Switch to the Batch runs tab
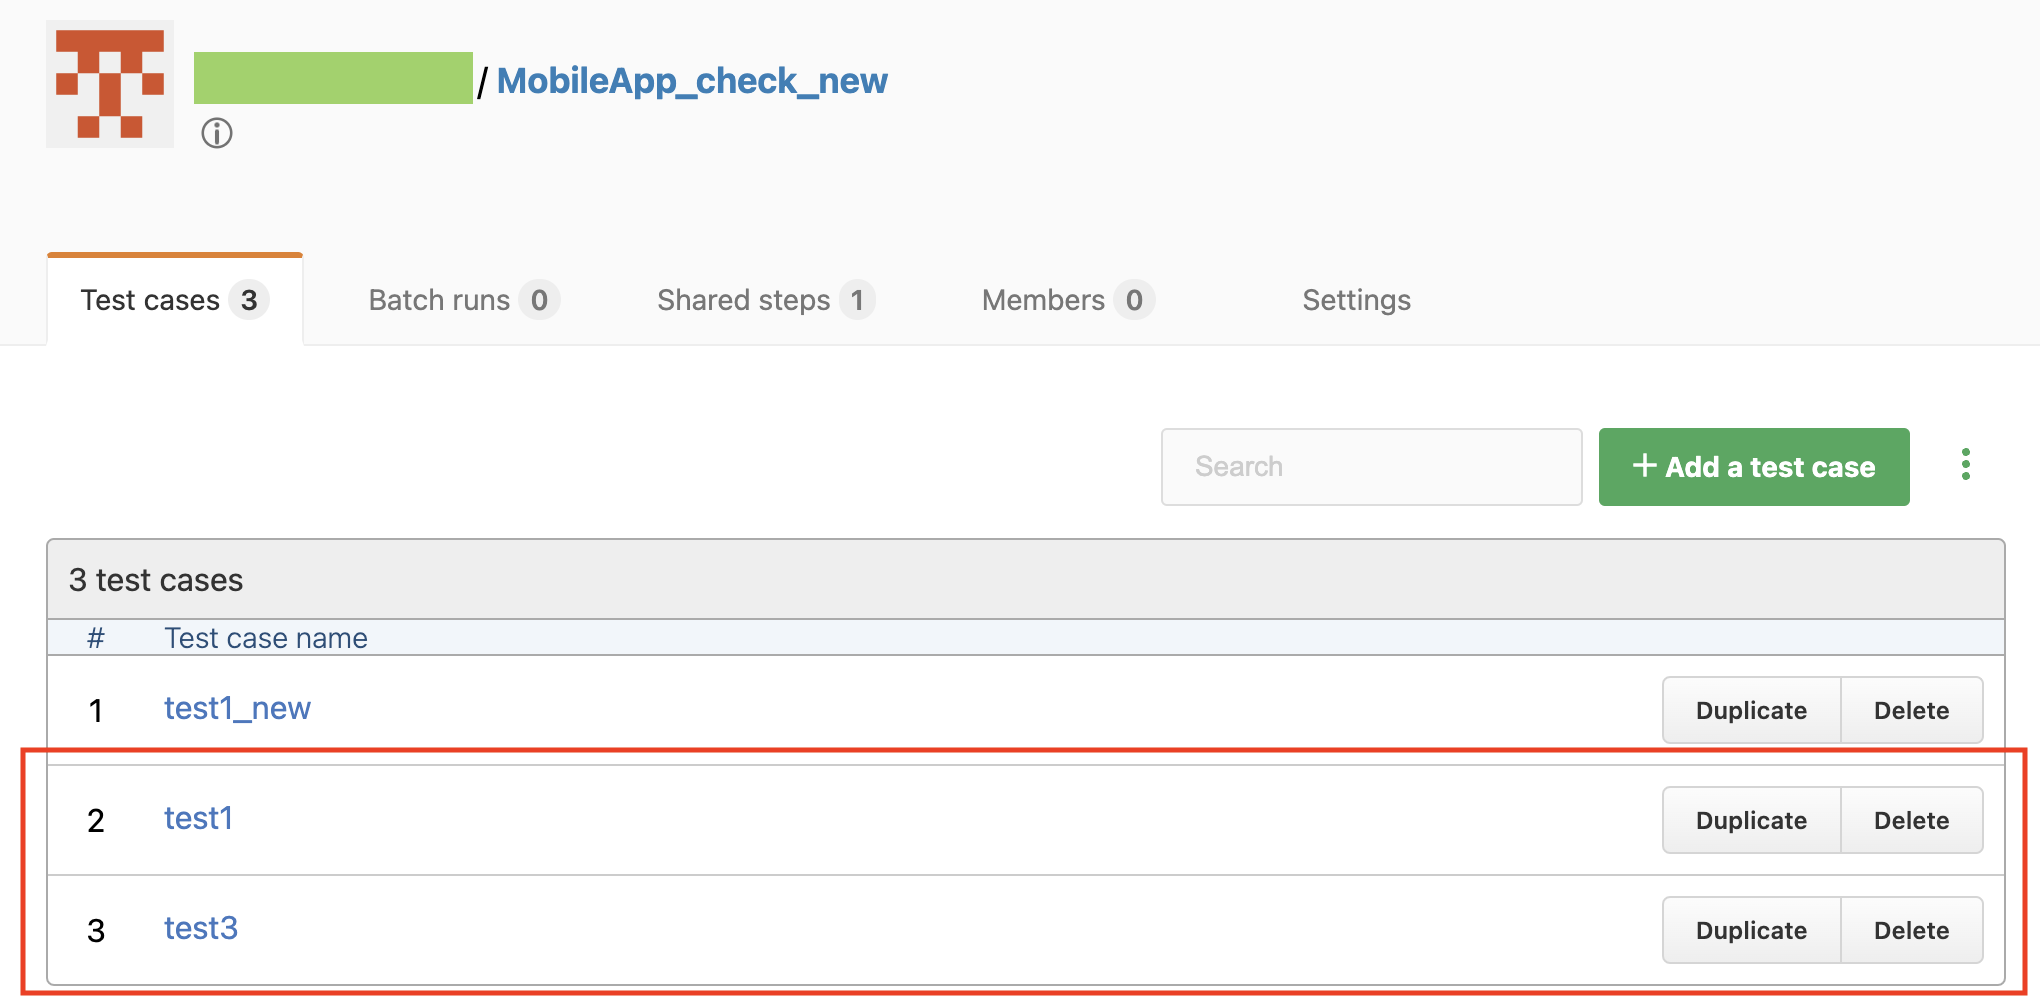 [464, 300]
